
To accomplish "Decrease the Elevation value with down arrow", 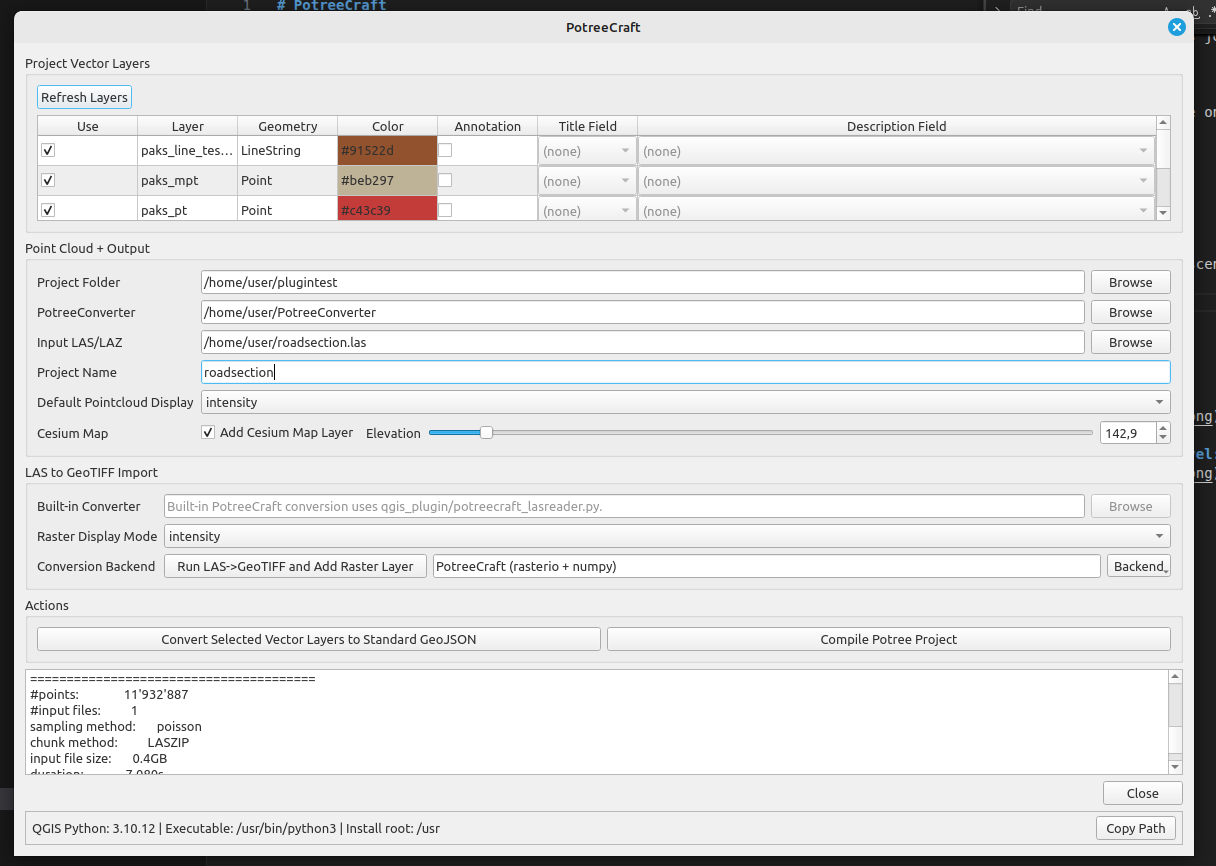I will click(x=1162, y=438).
